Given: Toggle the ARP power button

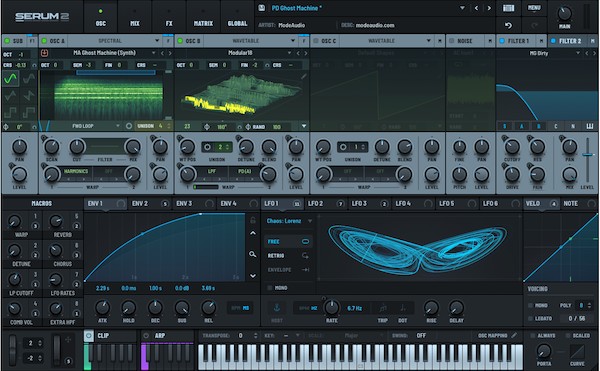Looking at the screenshot, I should 146,335.
